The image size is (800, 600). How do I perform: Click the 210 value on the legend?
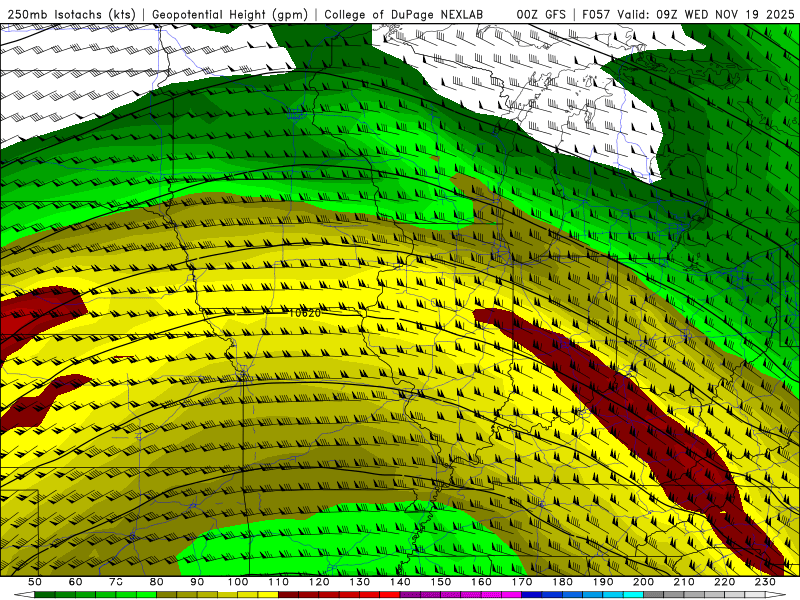pos(684,582)
